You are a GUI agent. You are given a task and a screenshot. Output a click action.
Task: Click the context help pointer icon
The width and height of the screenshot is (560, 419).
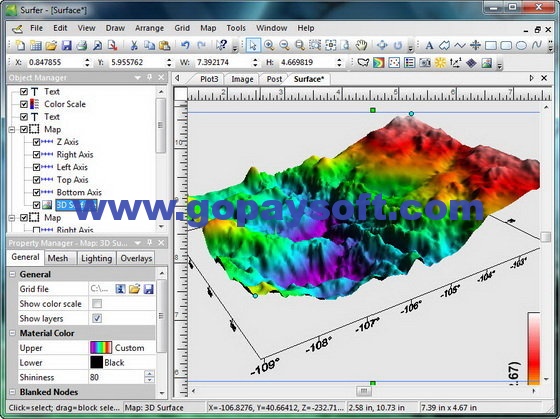pos(221,45)
